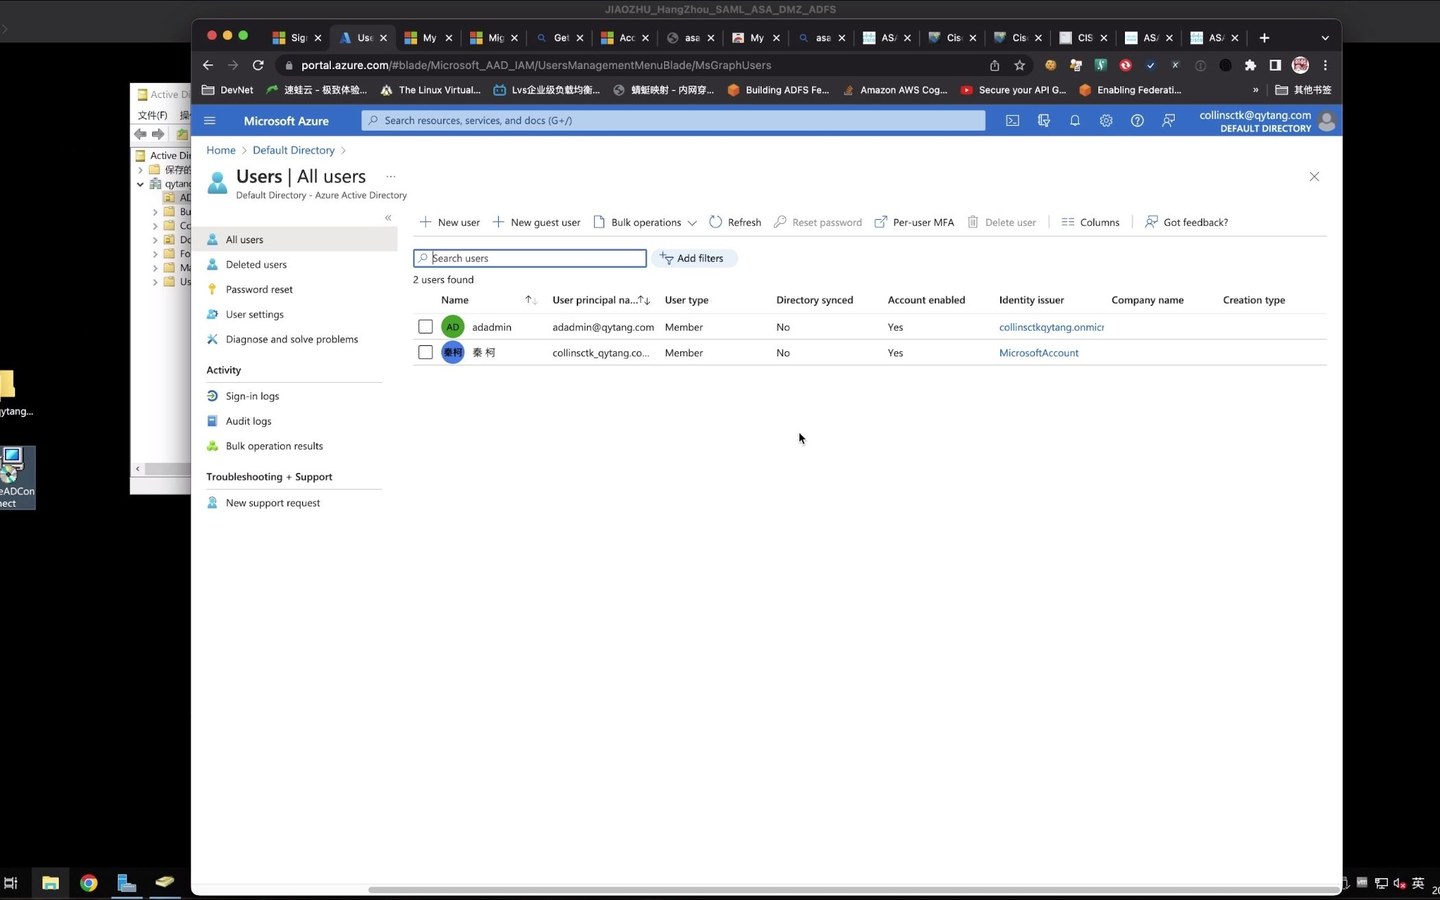Go to Default Directory breadcrumb
The height and width of the screenshot is (900, 1440).
coord(293,150)
